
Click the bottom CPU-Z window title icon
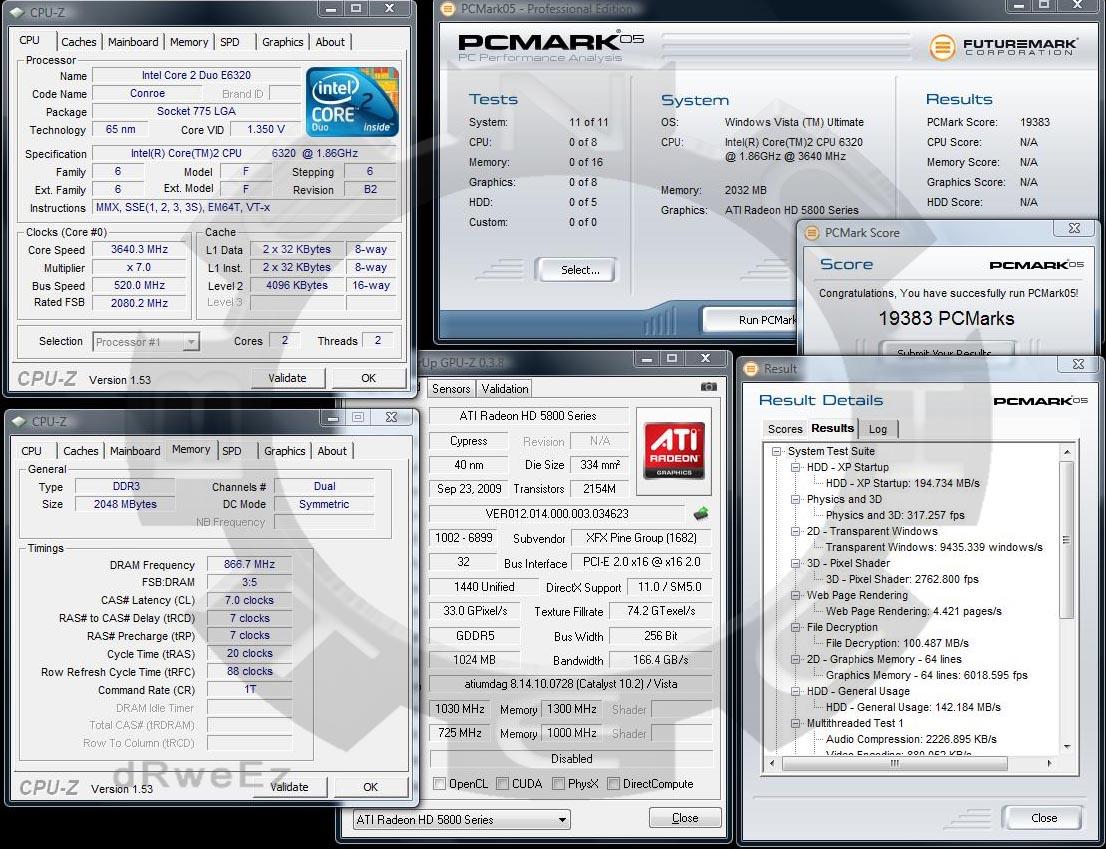[x=19, y=422]
